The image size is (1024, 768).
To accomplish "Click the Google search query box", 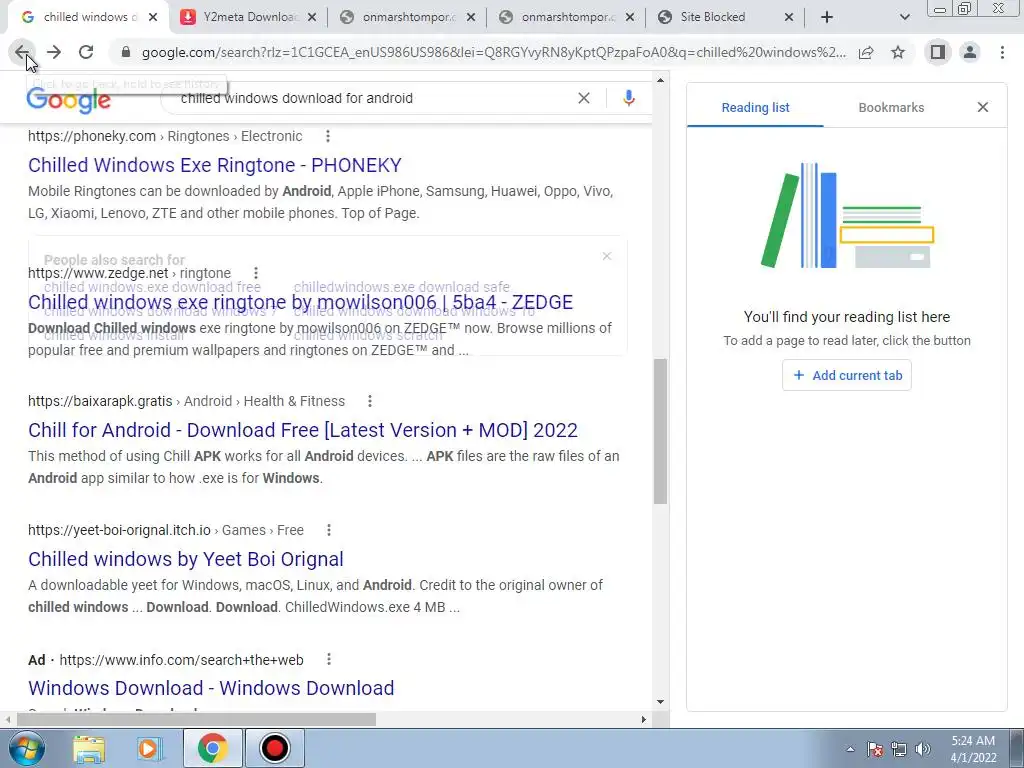I will [x=372, y=98].
